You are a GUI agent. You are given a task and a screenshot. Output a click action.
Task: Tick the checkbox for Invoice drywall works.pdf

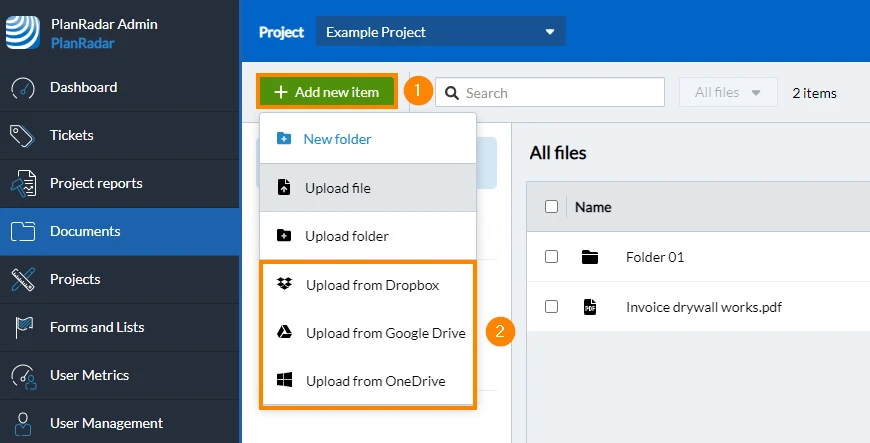point(551,306)
